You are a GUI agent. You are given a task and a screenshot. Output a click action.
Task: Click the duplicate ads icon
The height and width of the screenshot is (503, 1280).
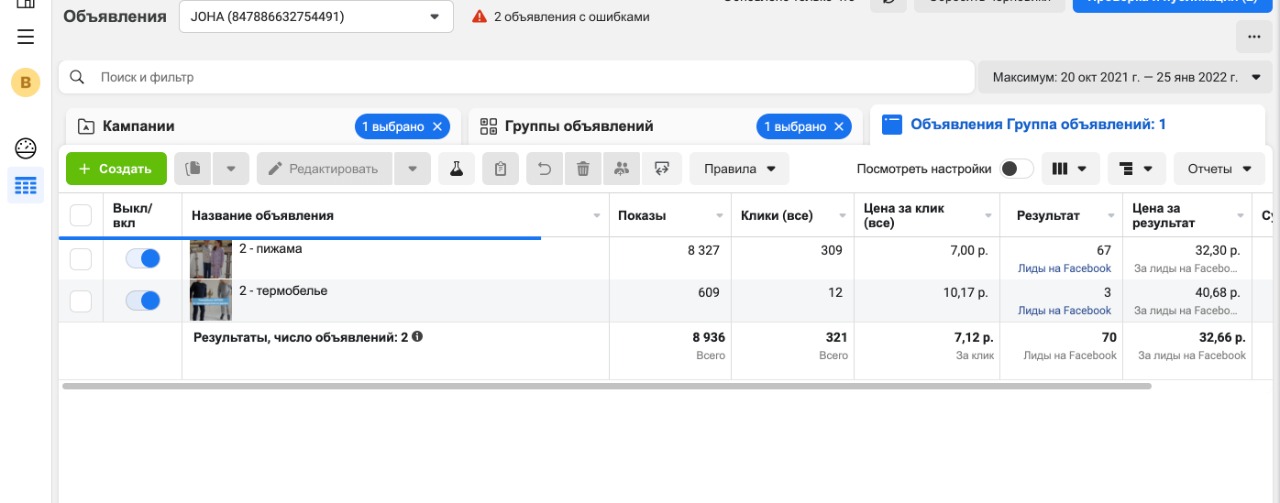(194, 169)
